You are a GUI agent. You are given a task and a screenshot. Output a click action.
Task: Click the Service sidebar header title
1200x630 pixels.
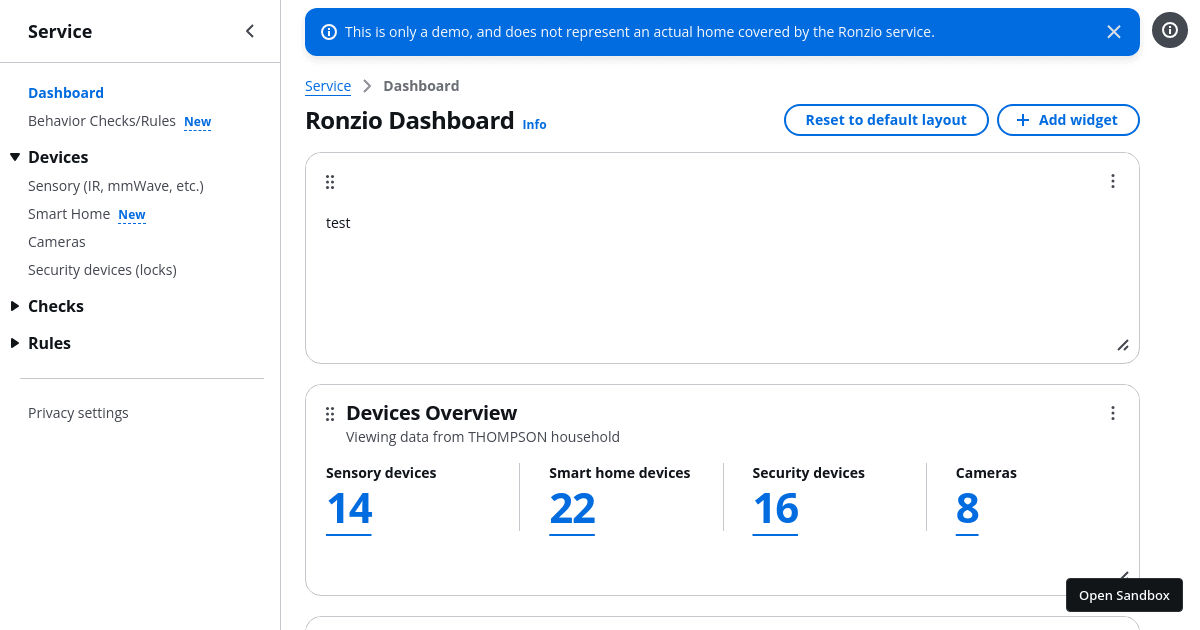click(60, 31)
